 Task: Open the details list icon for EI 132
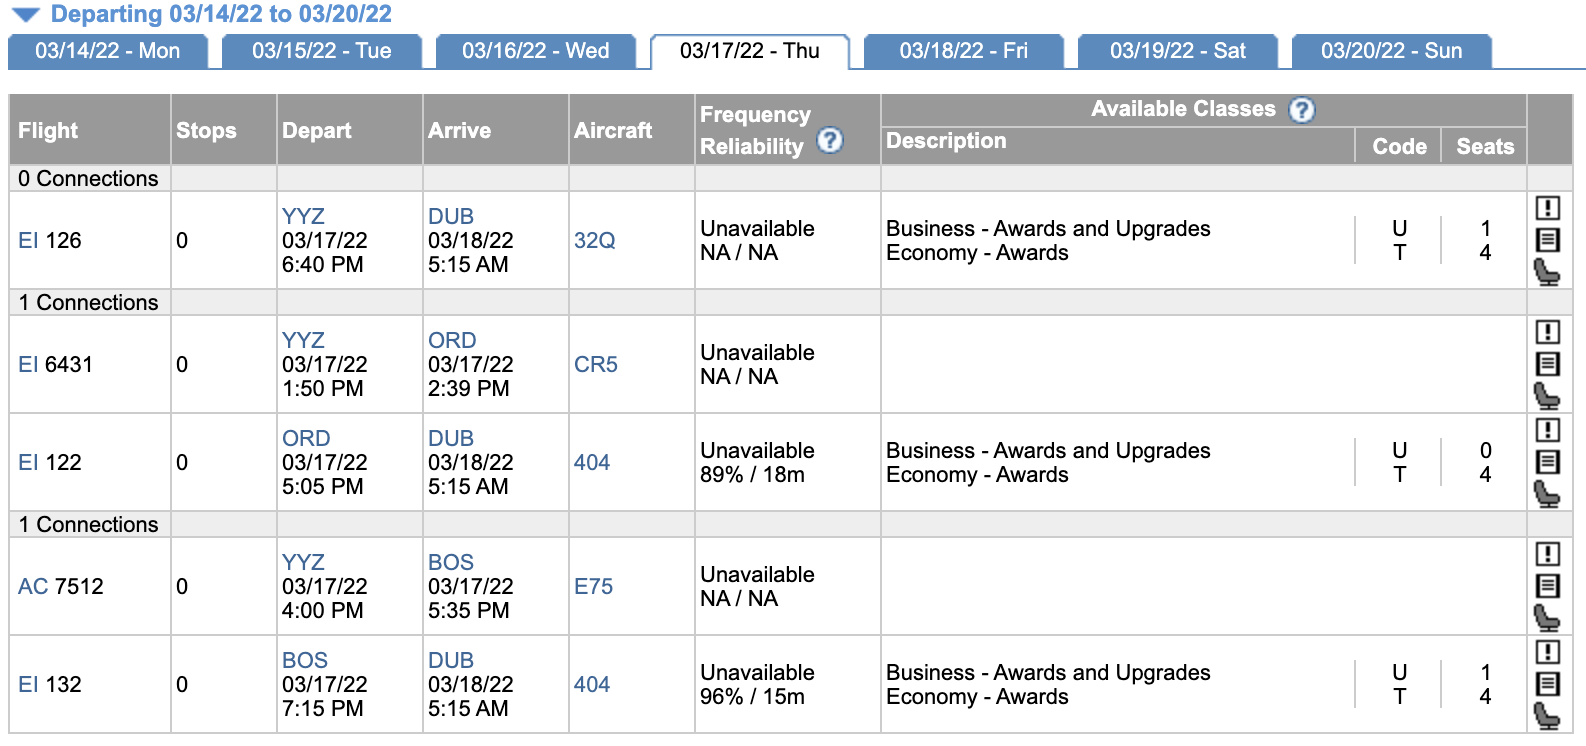pos(1547,684)
